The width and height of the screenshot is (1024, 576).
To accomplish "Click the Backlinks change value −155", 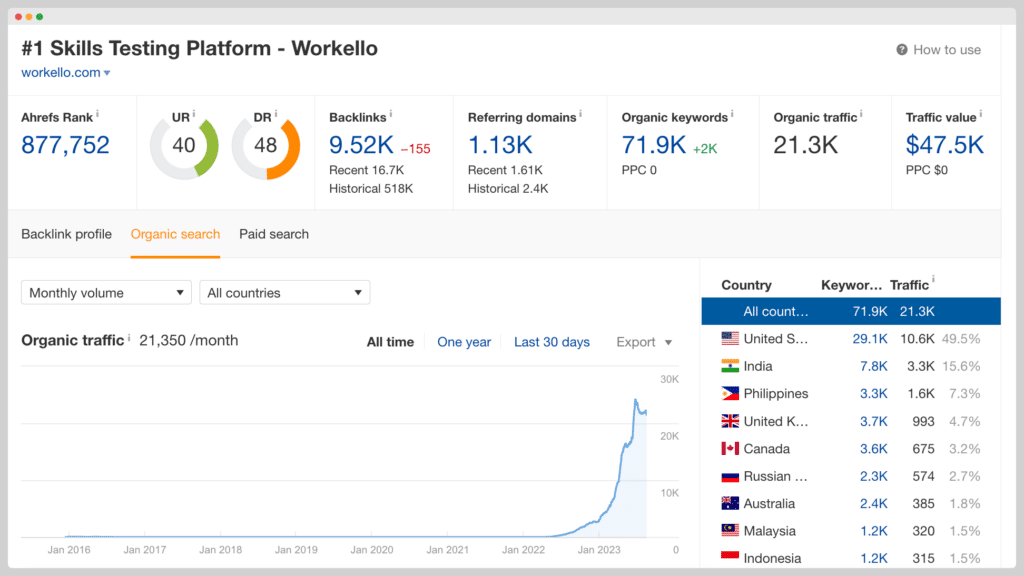I will [415, 149].
